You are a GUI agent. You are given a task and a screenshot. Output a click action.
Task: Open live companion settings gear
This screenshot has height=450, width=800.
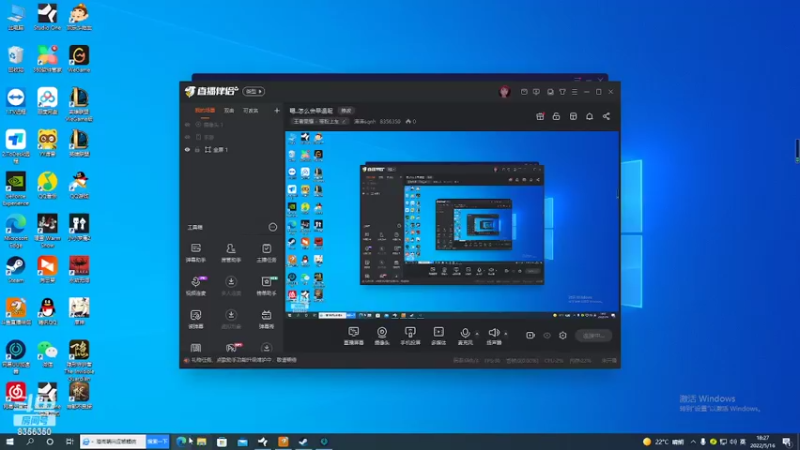563,335
